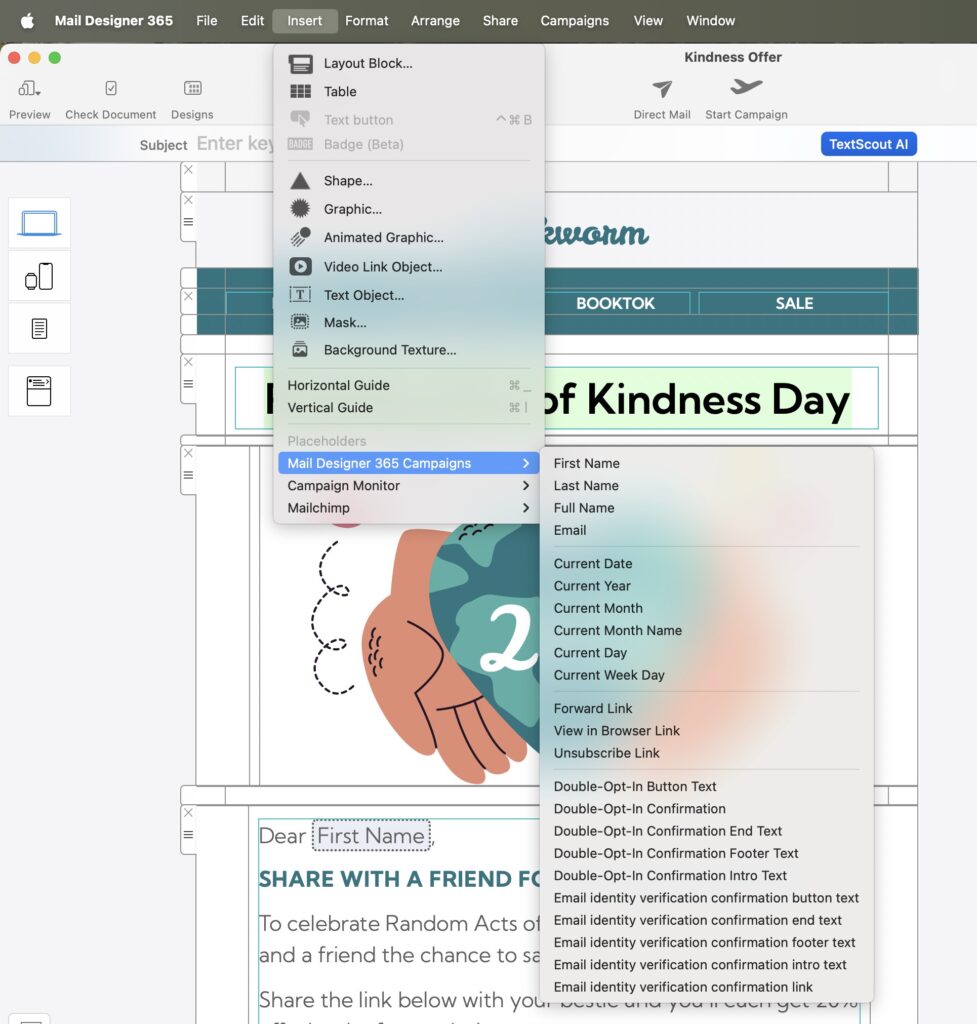
Task: Click the Shape triangle icon
Action: (x=300, y=181)
